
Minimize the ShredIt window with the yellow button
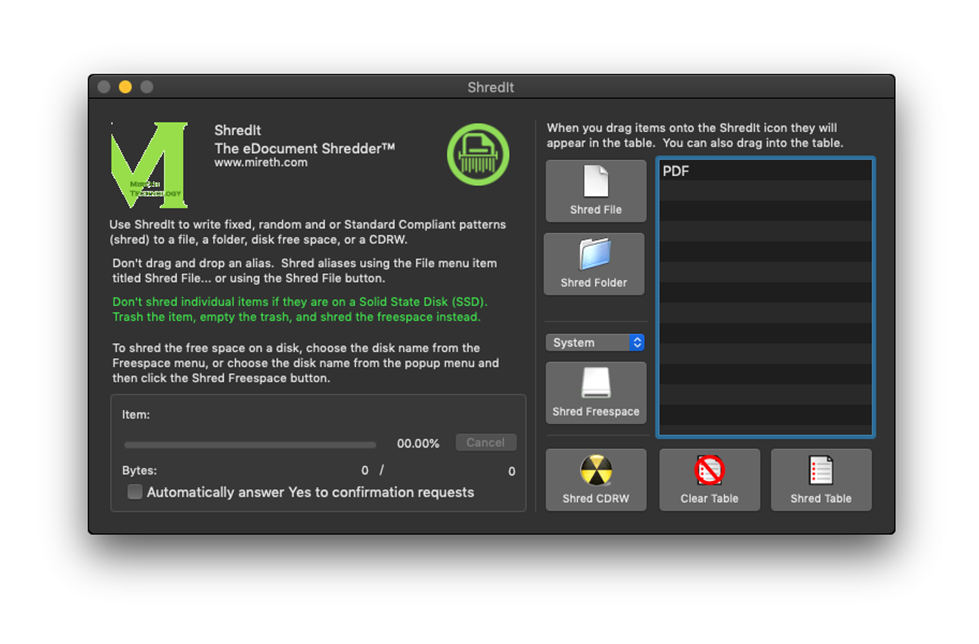(125, 87)
